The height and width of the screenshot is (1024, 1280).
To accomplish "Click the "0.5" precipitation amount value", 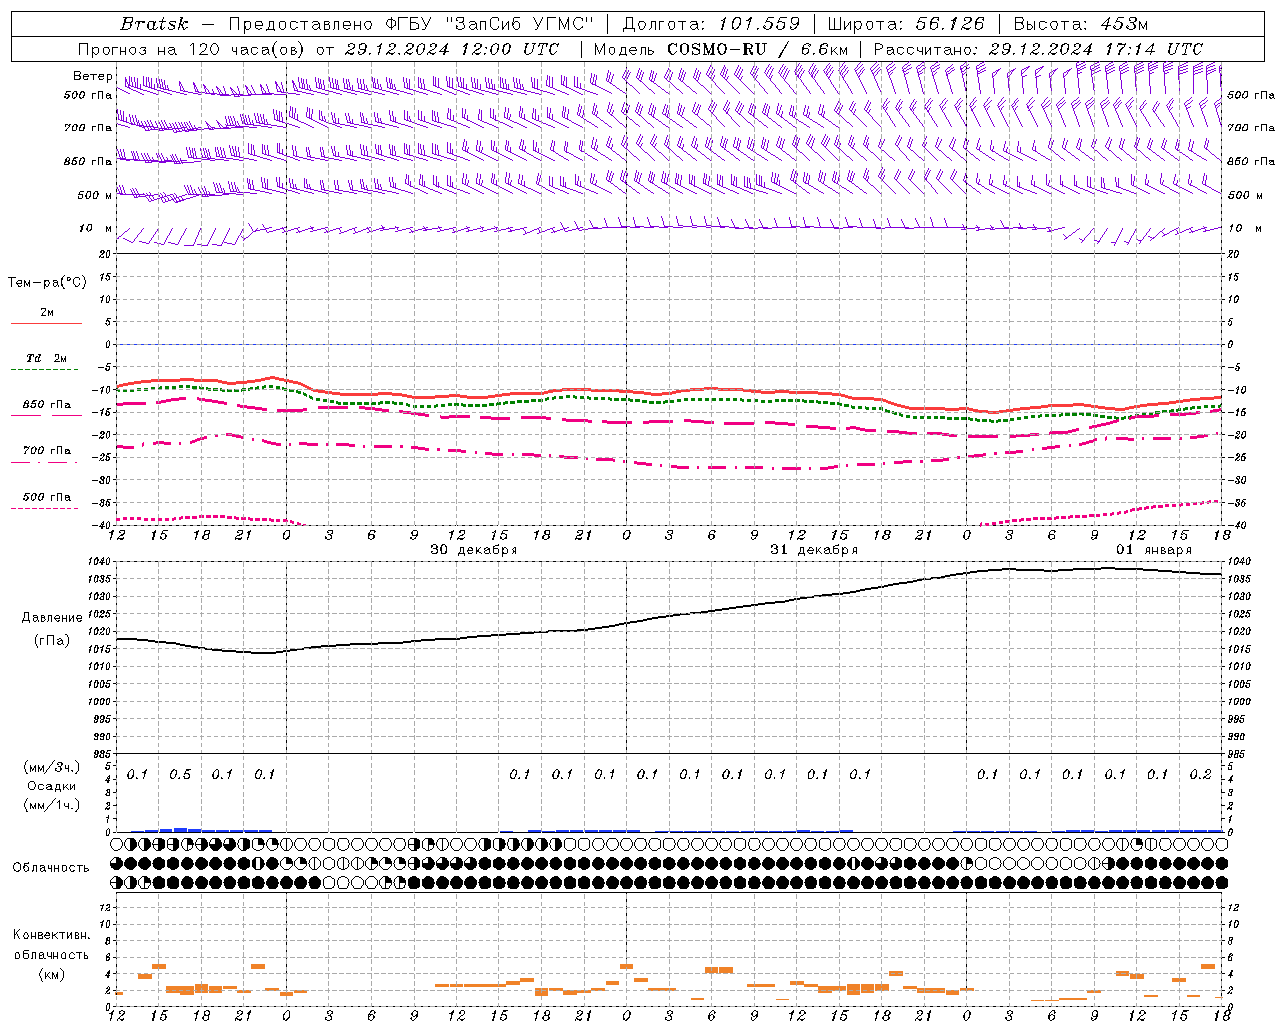I will coord(180,775).
